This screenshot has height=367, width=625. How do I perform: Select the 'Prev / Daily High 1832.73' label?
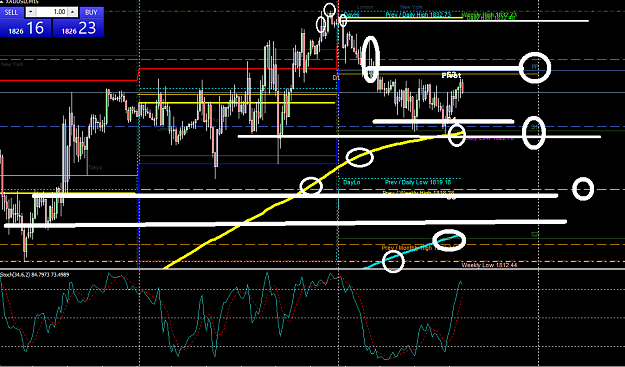click(418, 15)
